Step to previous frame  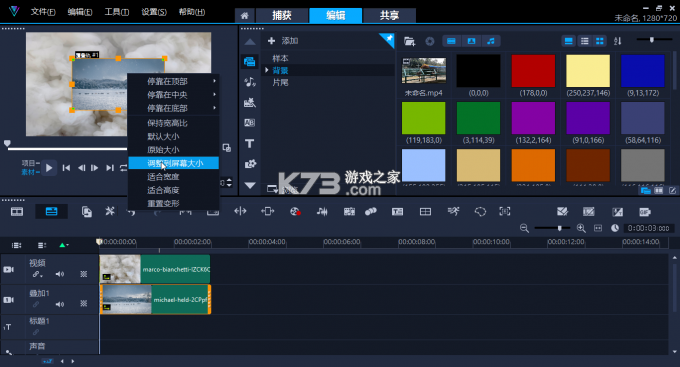tap(81, 168)
